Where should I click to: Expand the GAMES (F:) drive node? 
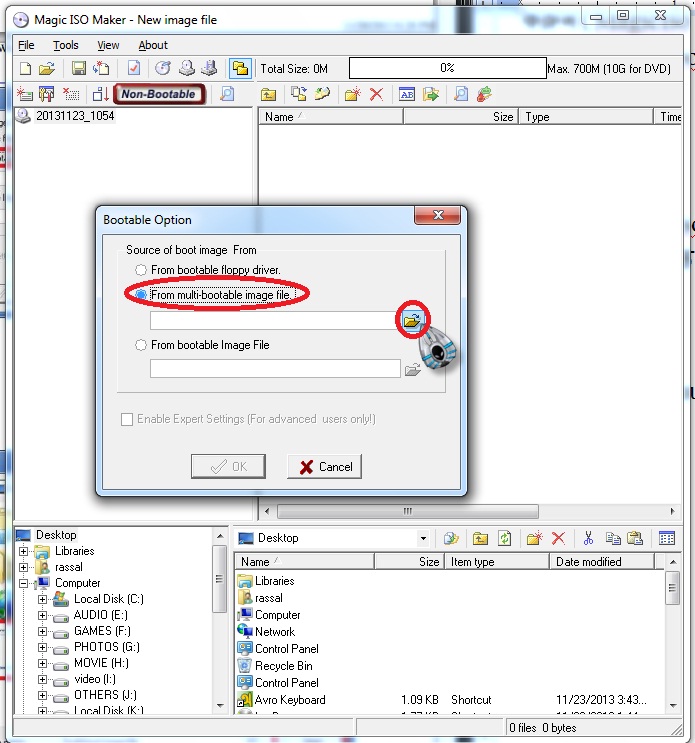(x=42, y=632)
